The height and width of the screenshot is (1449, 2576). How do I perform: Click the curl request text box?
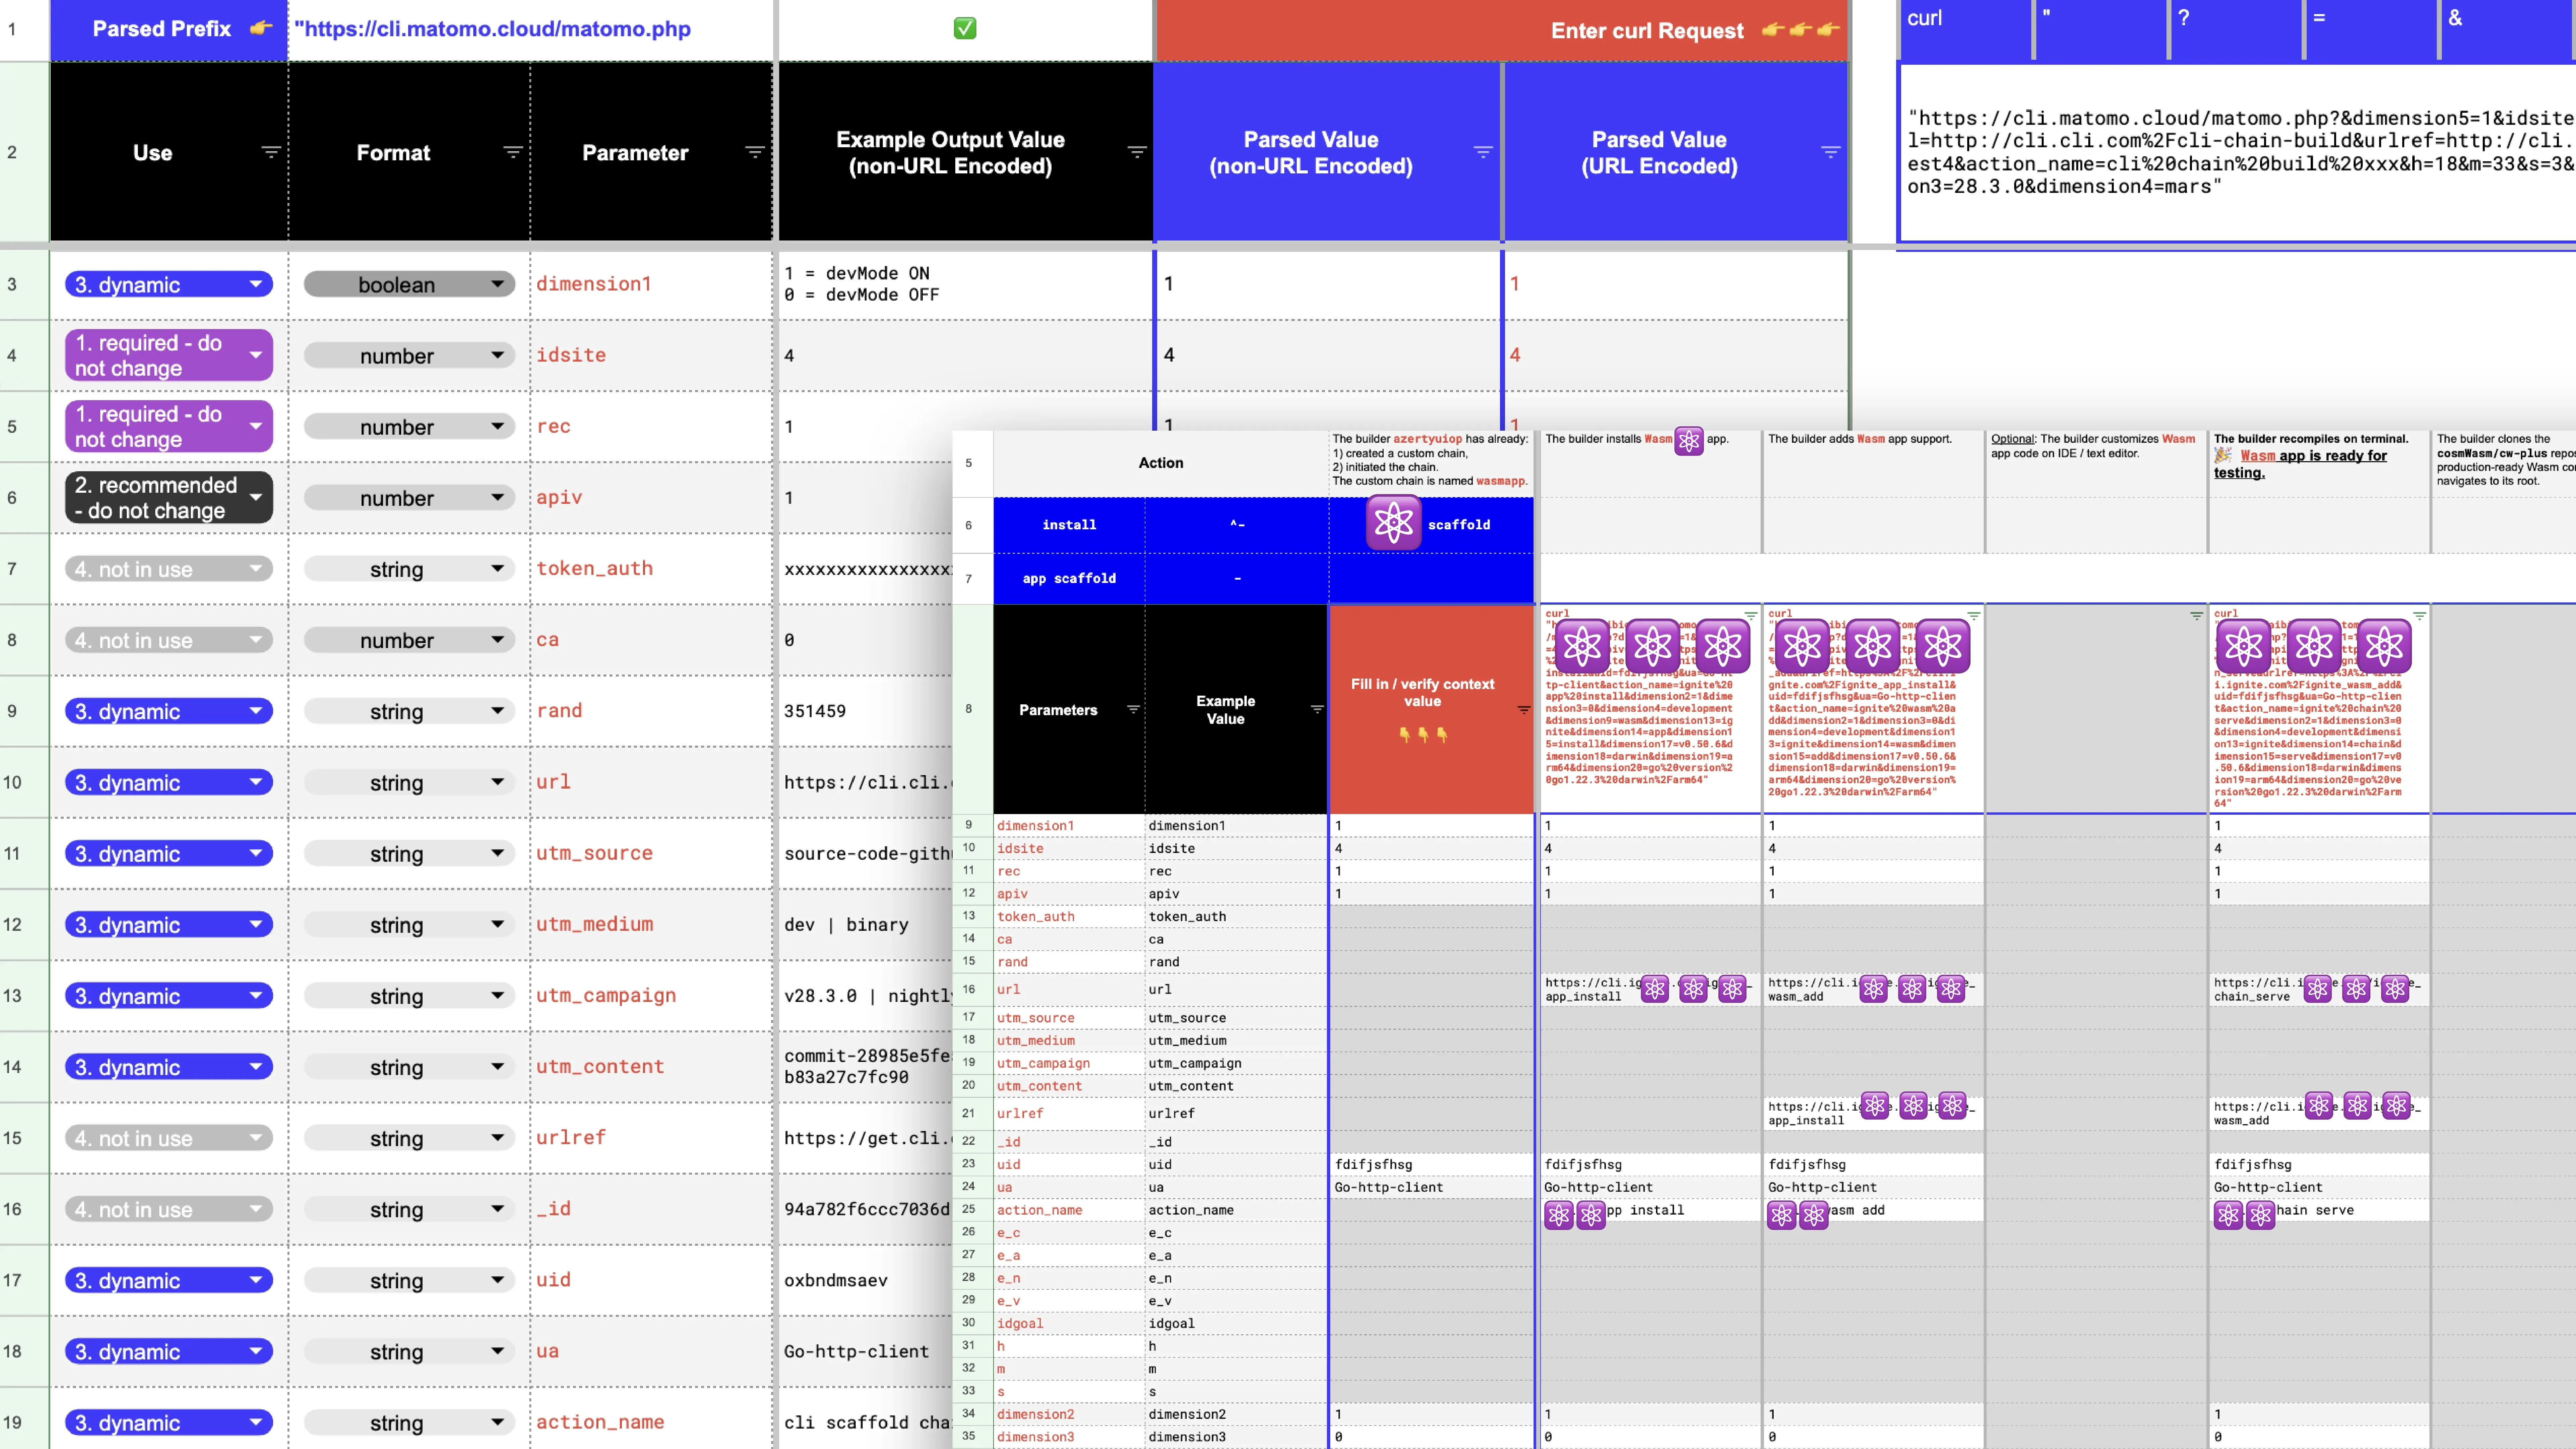pyautogui.click(x=2237, y=152)
